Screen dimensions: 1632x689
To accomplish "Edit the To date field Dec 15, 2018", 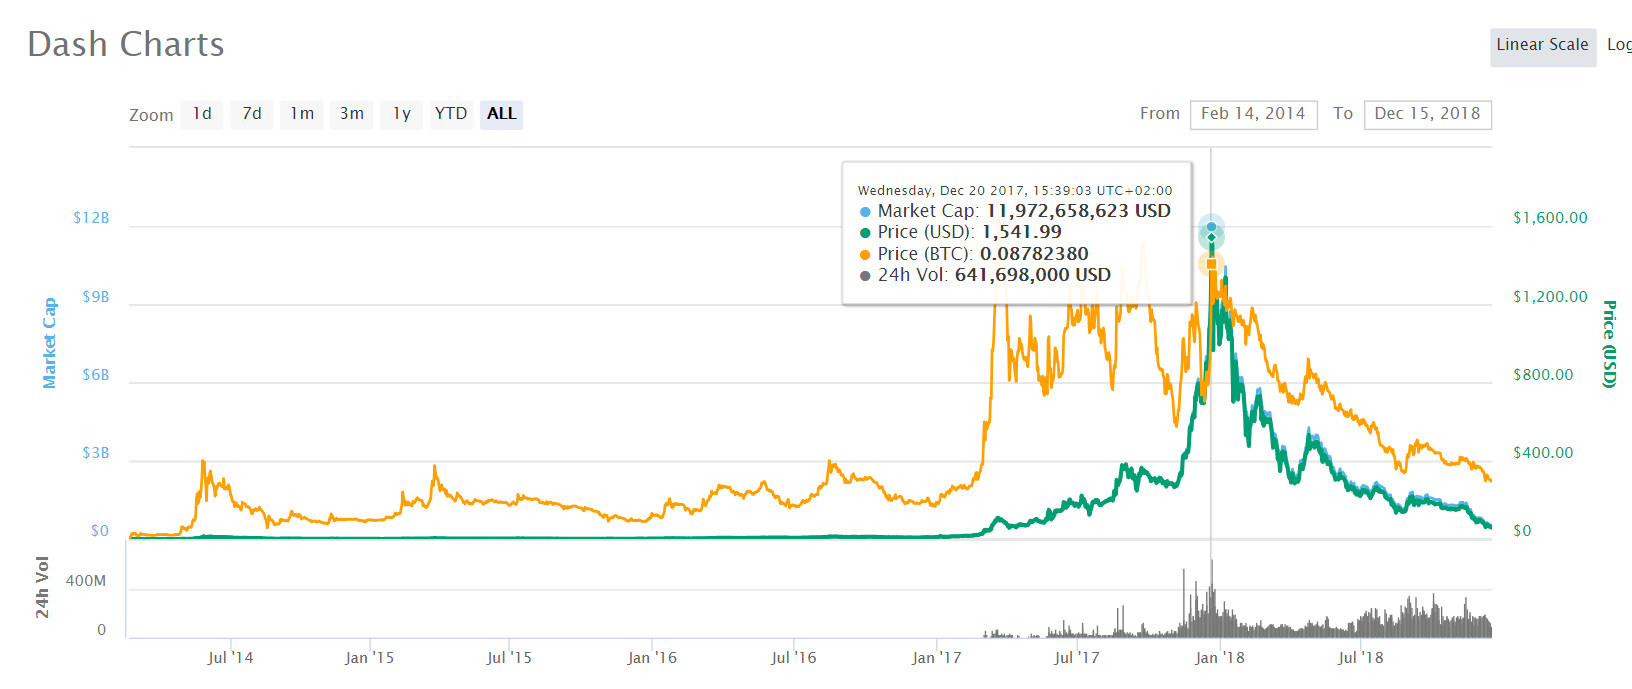I will point(1427,114).
